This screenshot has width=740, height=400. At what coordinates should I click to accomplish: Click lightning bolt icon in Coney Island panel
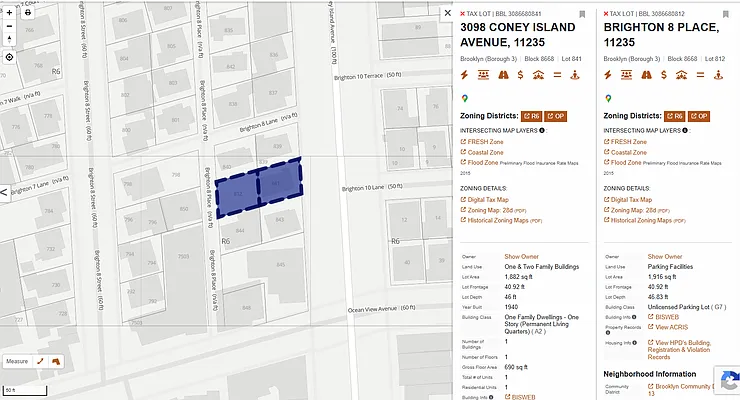(x=464, y=75)
